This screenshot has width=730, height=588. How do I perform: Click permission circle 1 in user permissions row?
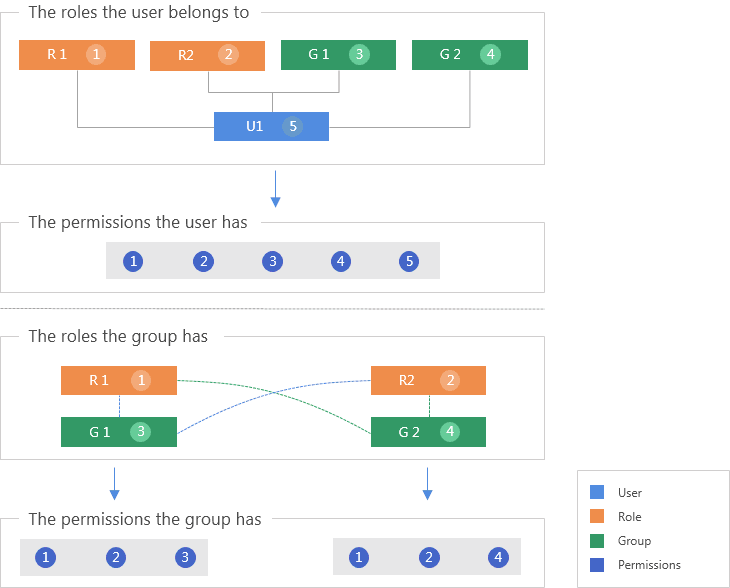(134, 261)
